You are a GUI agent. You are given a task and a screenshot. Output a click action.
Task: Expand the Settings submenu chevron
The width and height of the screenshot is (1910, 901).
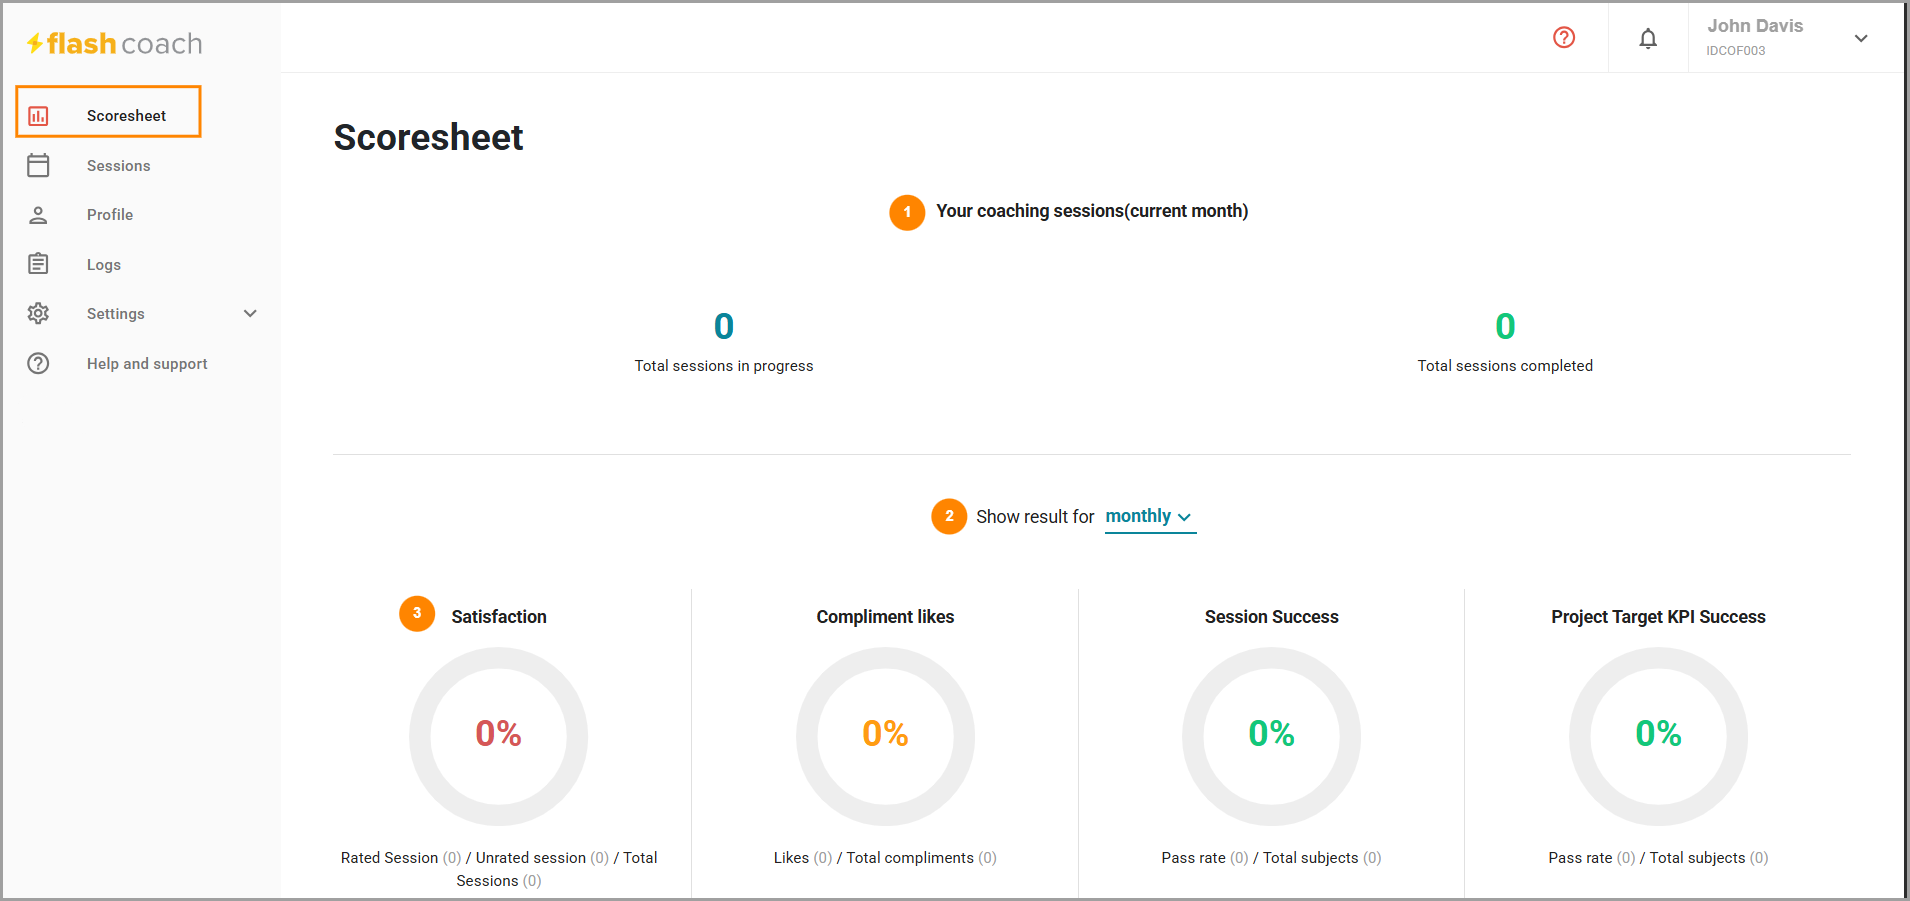coord(250,313)
